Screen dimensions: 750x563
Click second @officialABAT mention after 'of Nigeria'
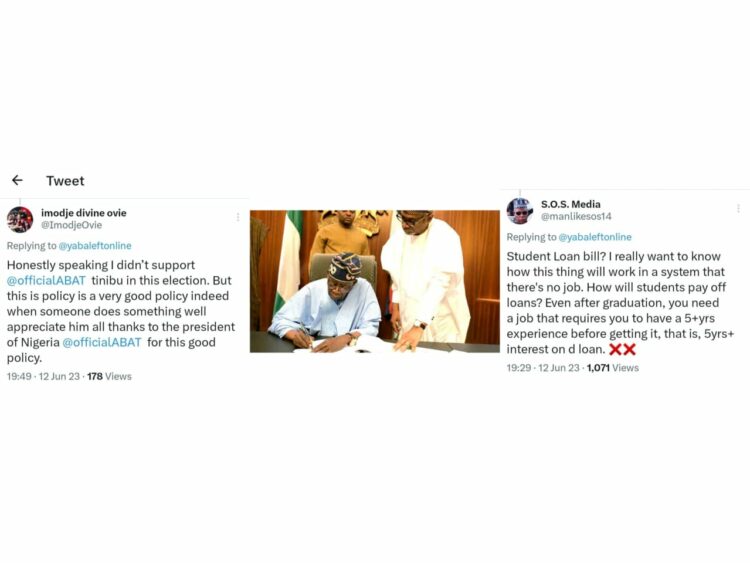click(x=102, y=342)
